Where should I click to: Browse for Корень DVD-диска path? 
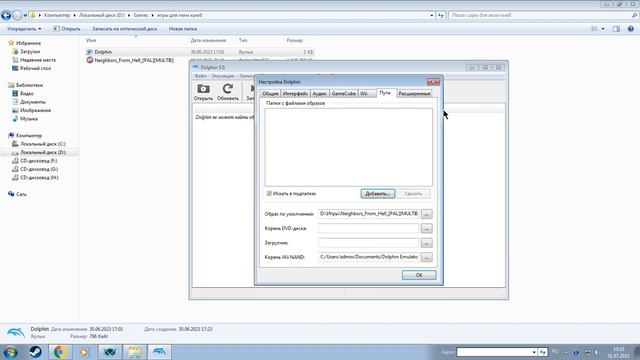[x=427, y=229]
